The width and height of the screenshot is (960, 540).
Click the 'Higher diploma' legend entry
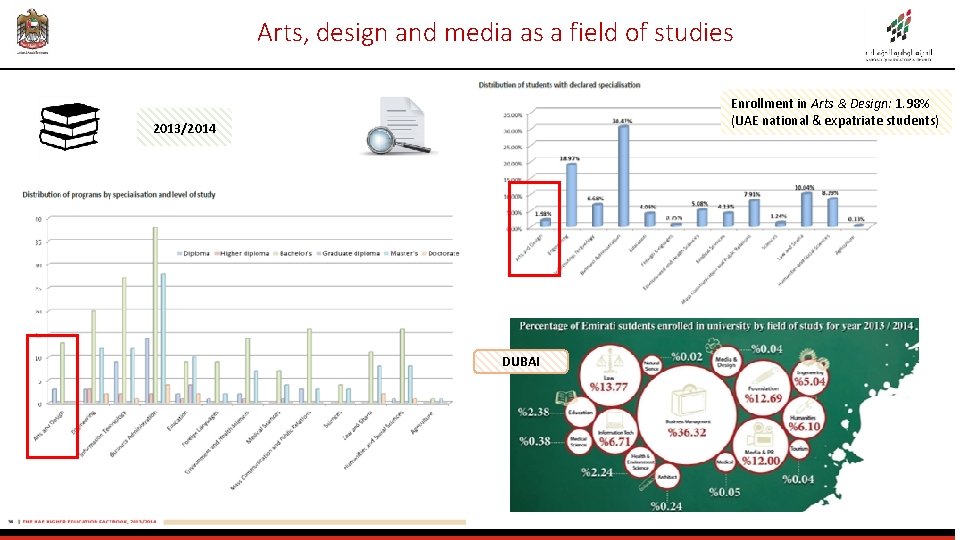(244, 253)
